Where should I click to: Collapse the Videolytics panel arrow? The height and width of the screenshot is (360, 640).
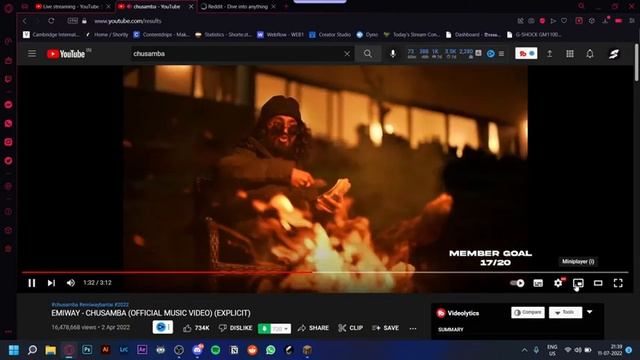pos(589,312)
